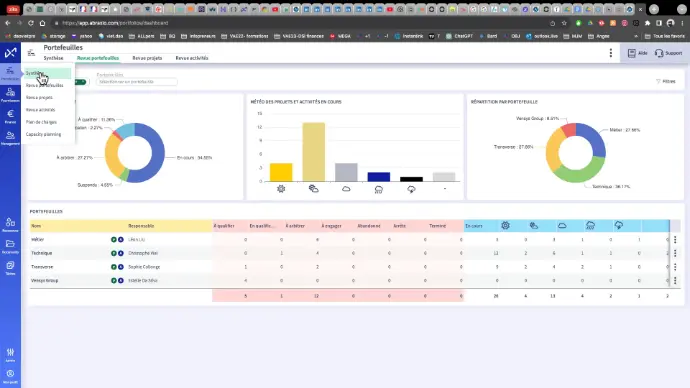This screenshot has width=690, height=388.
Task: Open the Tâches section in the sidebar
Action: tap(10, 267)
